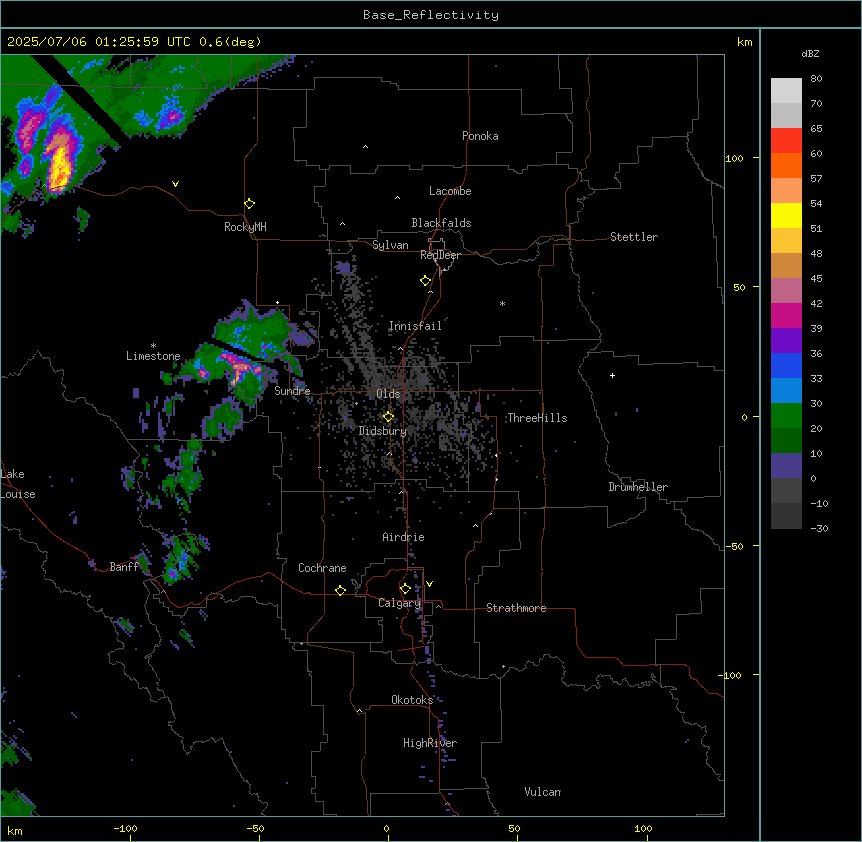Click the -100 tick on the bottom axis
This screenshot has height=842, width=862.
(x=125, y=828)
